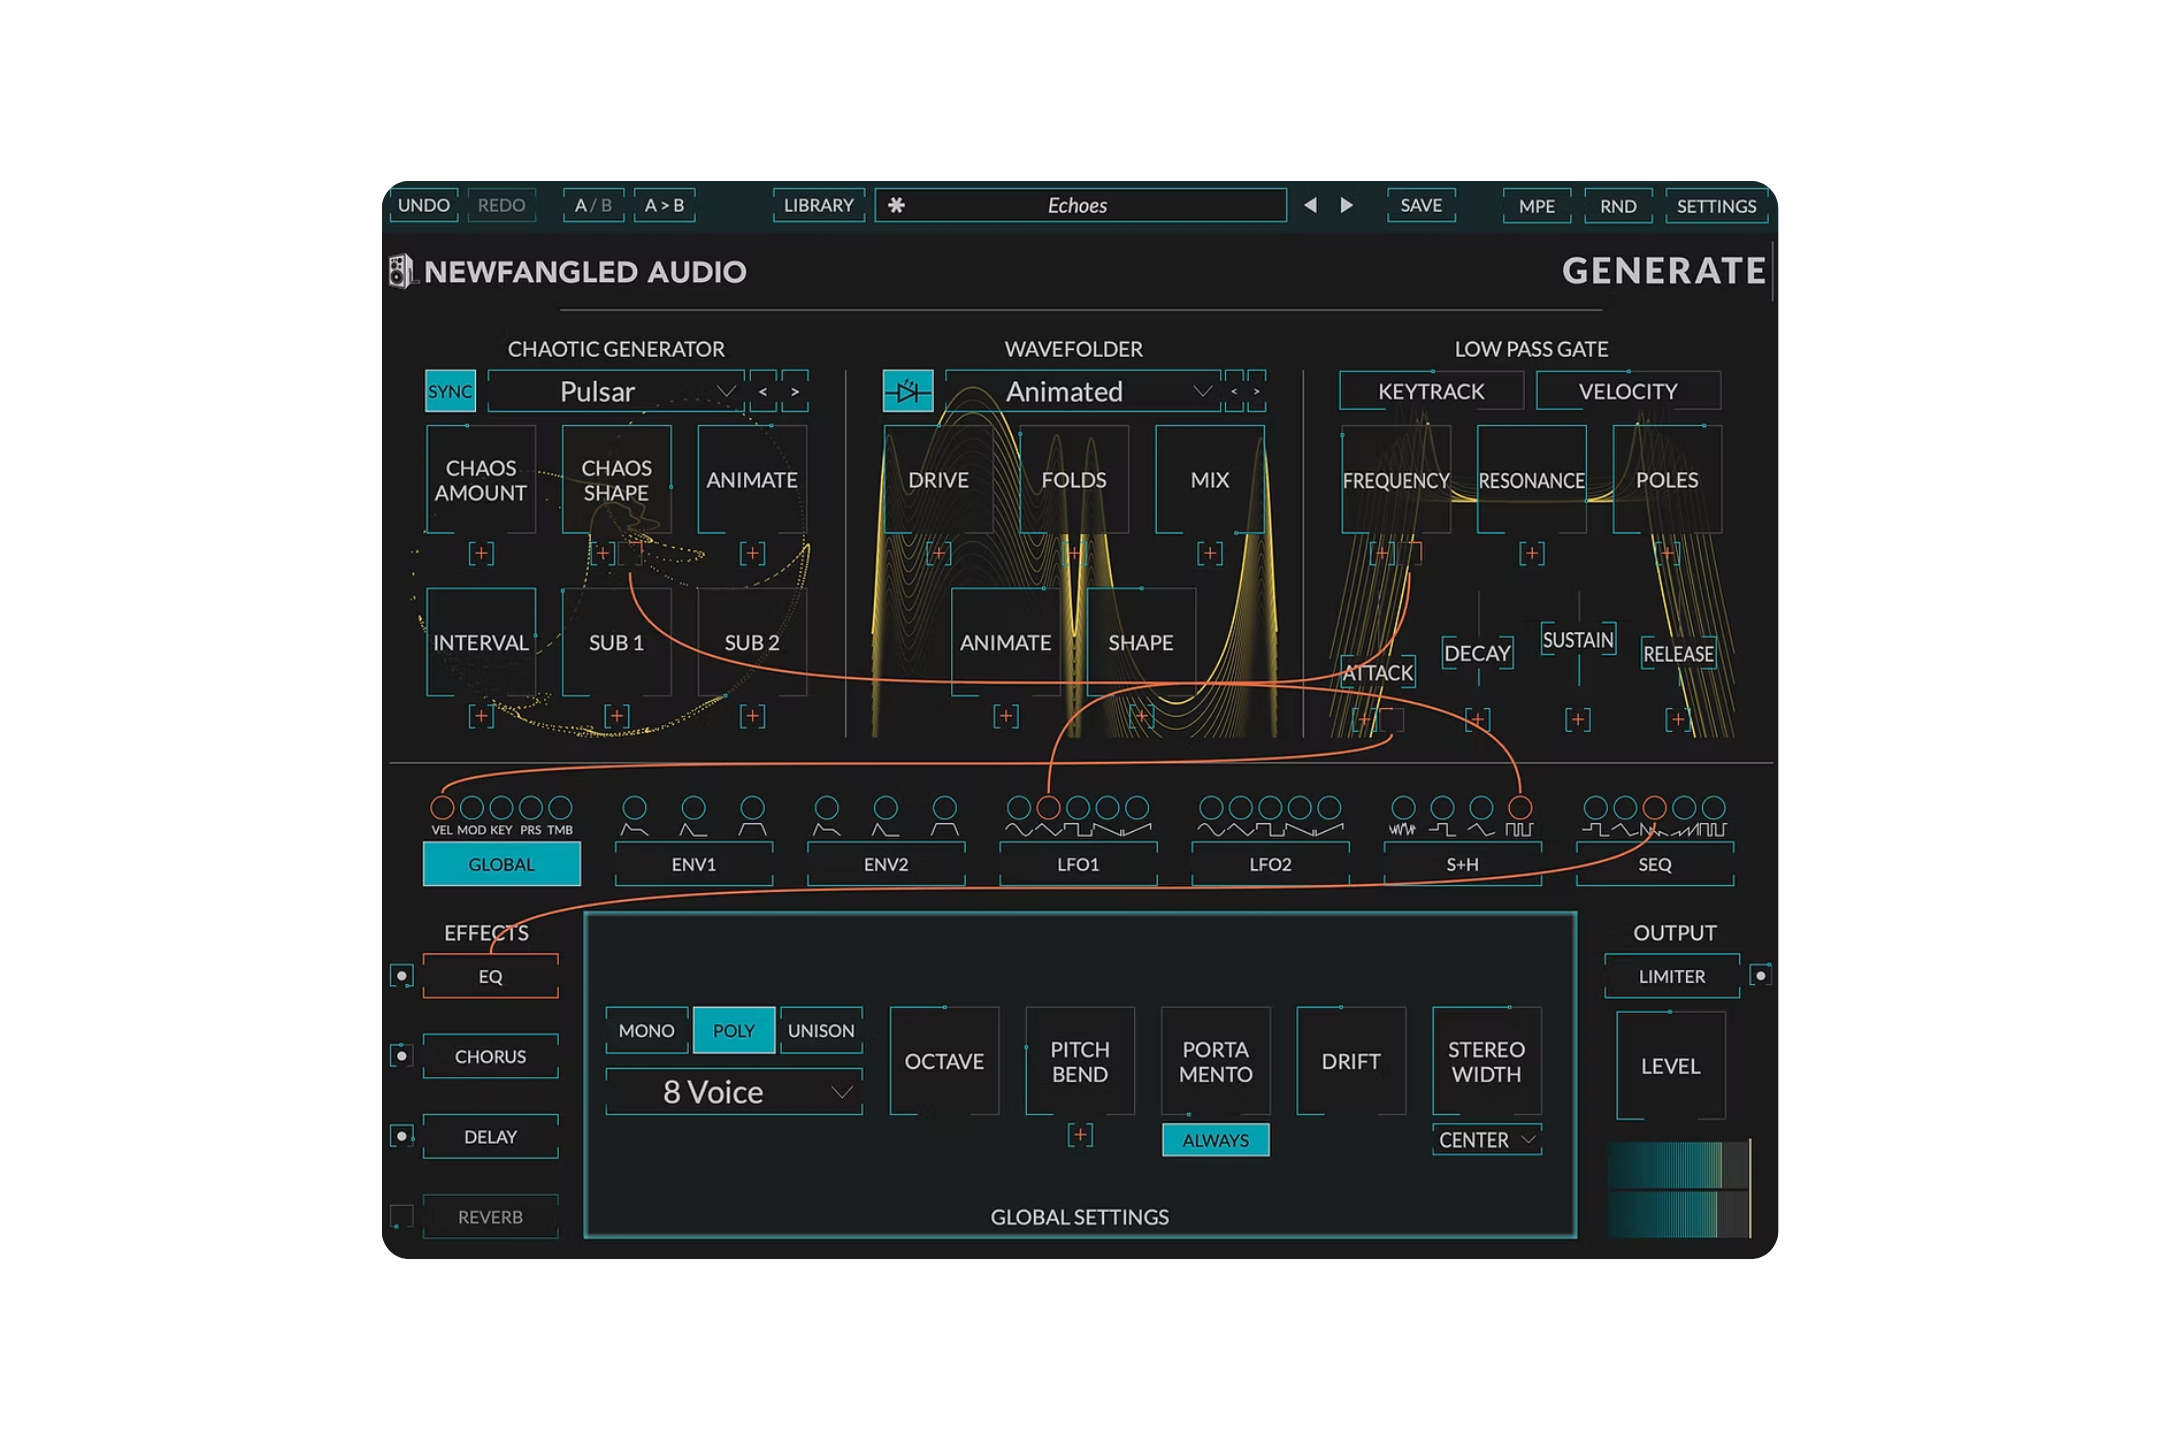Click the plus under SUB 2

[752, 716]
